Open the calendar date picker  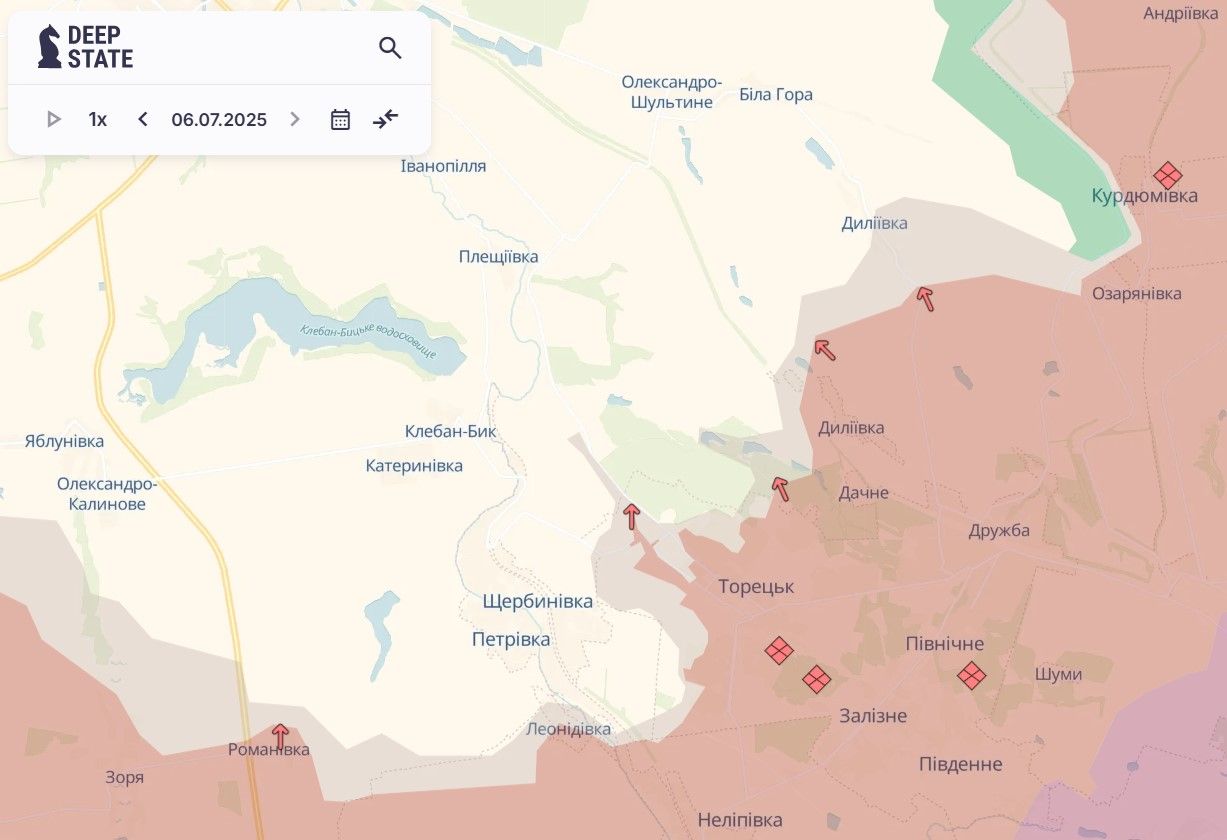340,120
